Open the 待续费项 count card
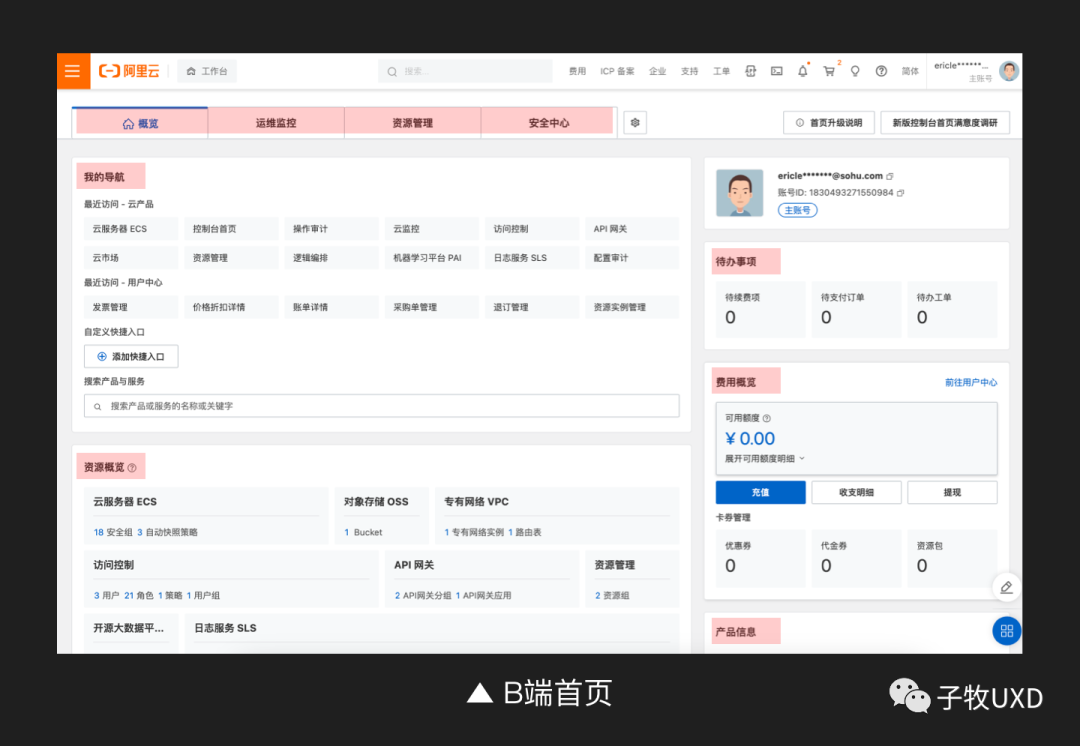 tap(760, 309)
